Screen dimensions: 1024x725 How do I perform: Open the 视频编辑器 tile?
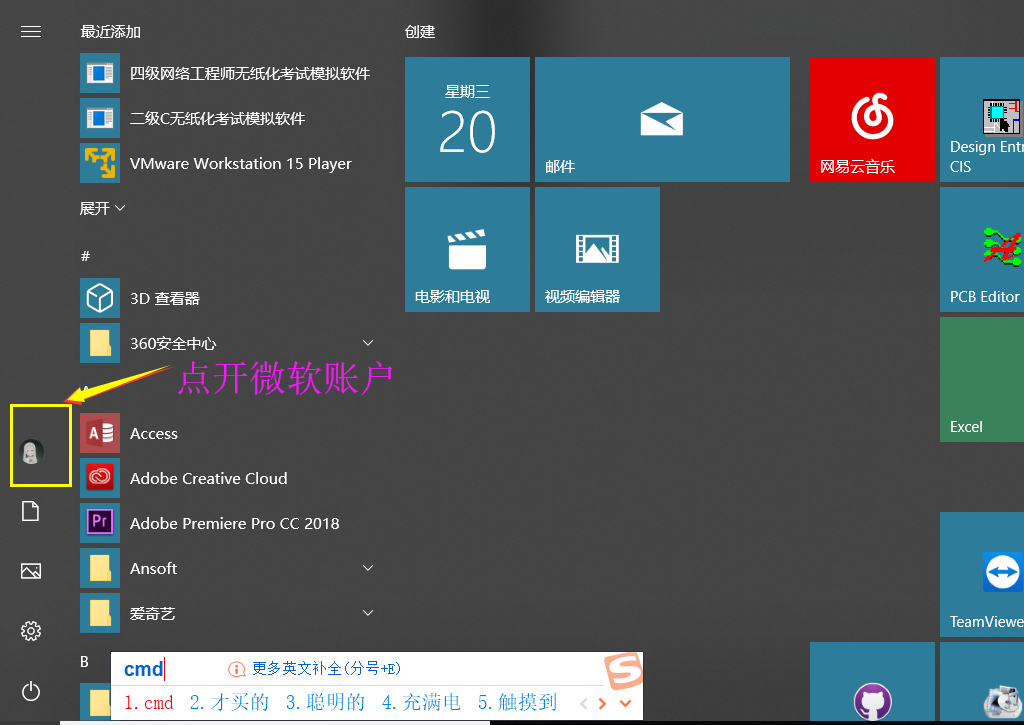(x=597, y=249)
